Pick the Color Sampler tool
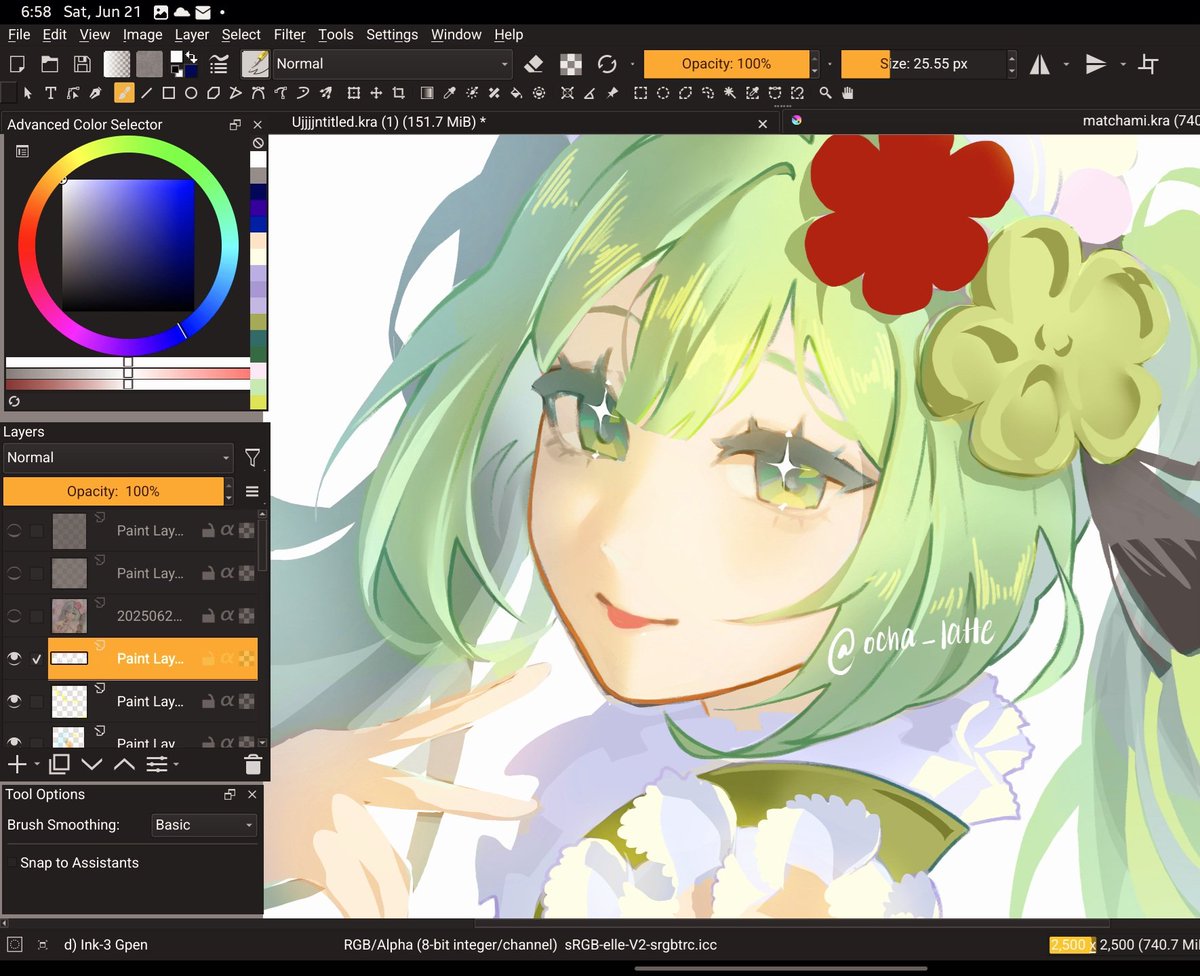 coord(448,93)
